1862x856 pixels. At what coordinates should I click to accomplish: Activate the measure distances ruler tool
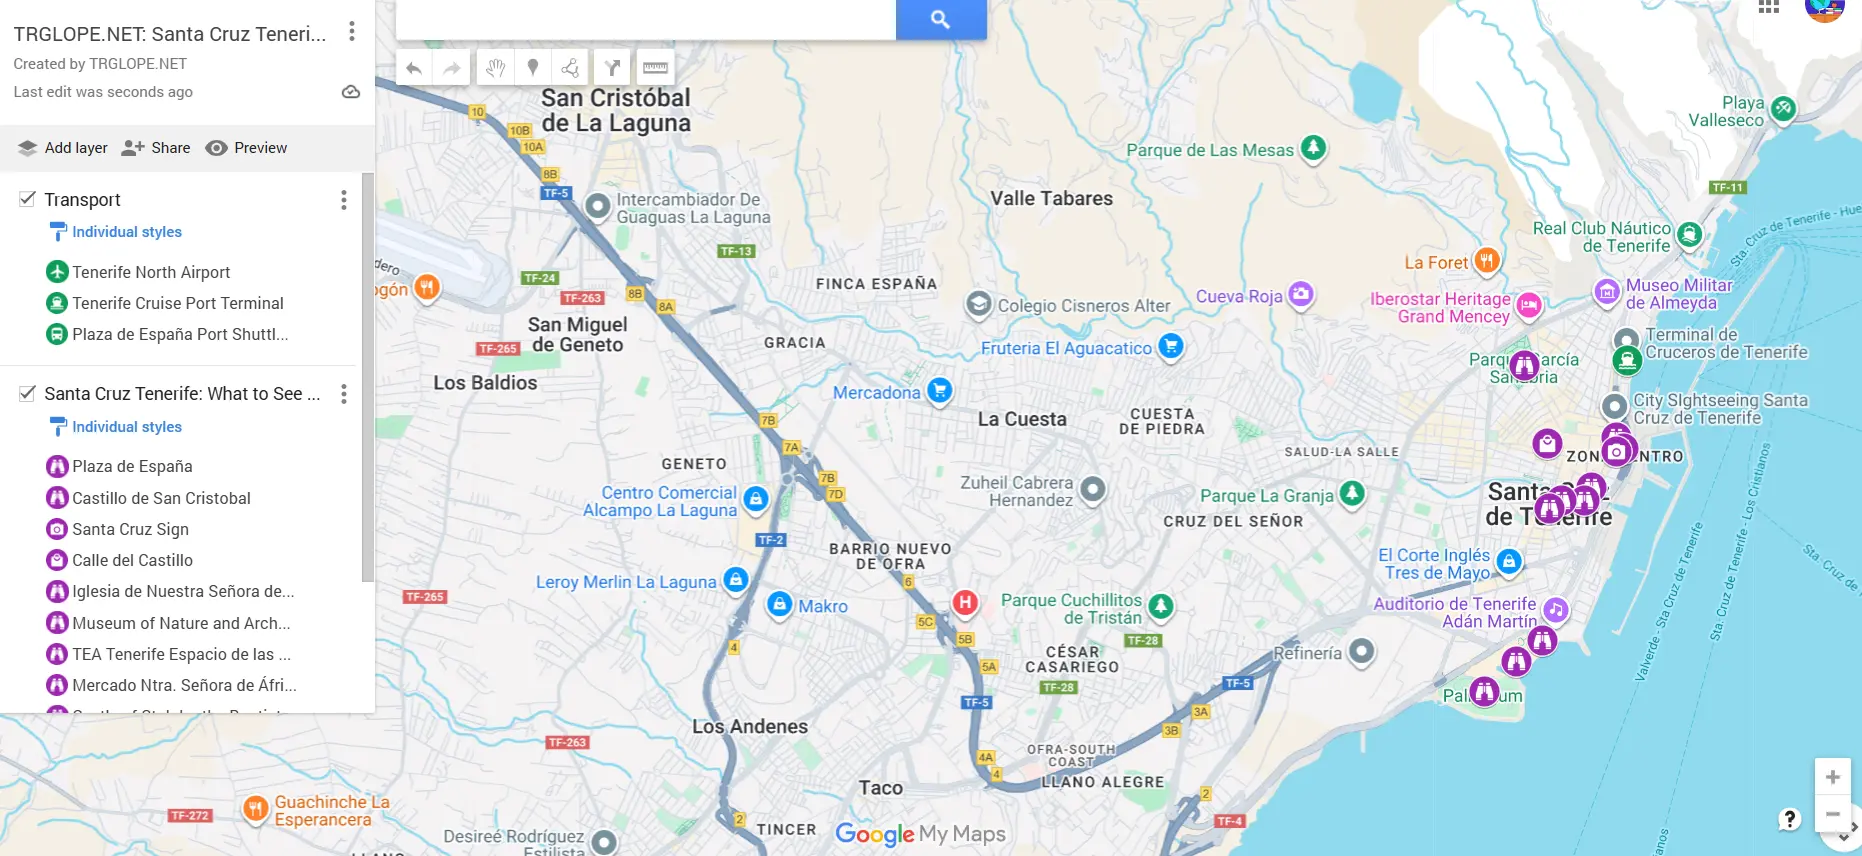click(655, 68)
